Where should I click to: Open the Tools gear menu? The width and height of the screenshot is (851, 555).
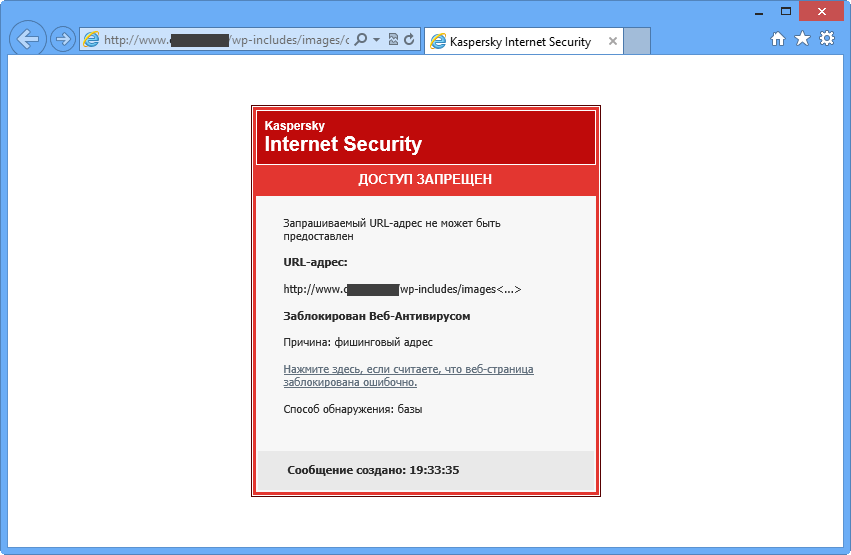(x=827, y=39)
